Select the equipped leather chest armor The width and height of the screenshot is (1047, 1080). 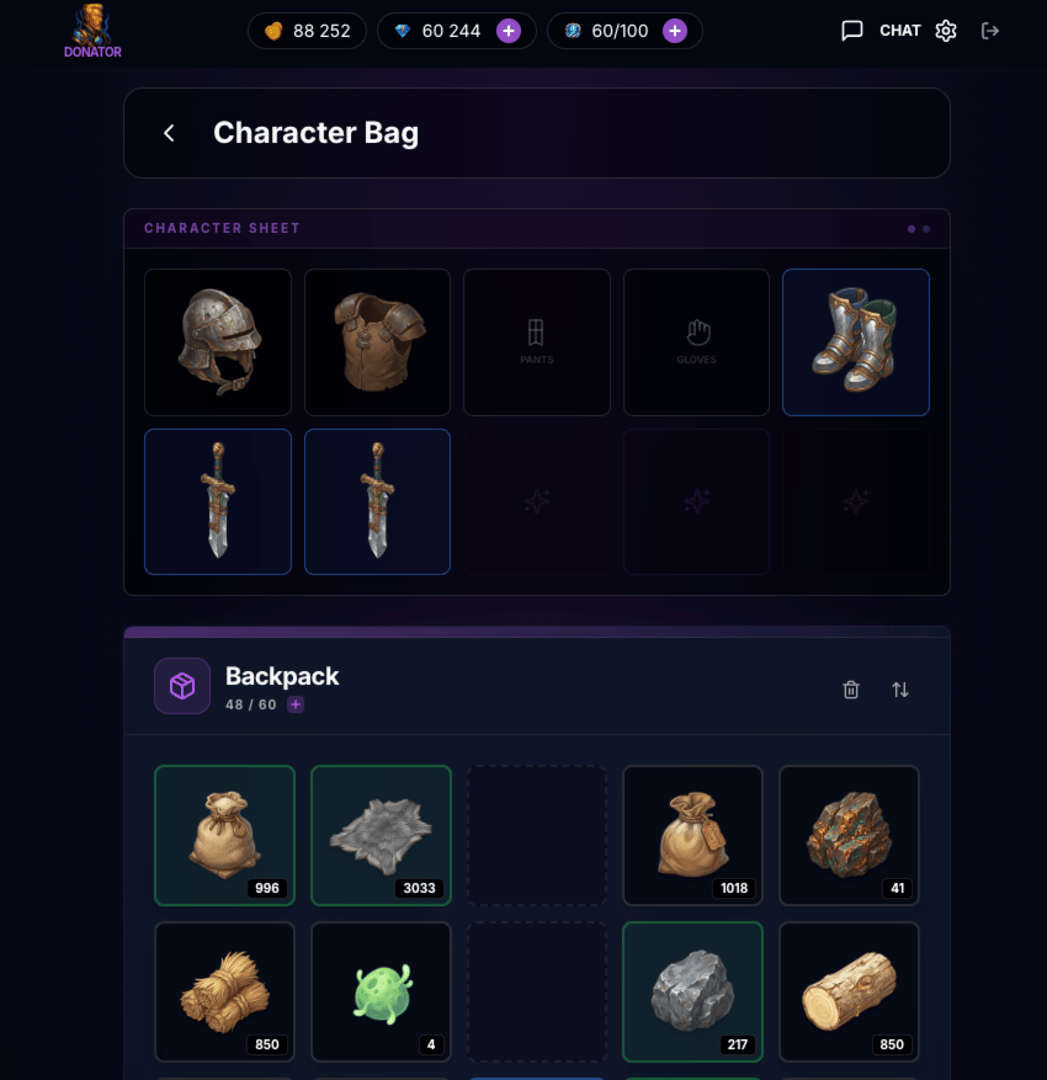(377, 342)
